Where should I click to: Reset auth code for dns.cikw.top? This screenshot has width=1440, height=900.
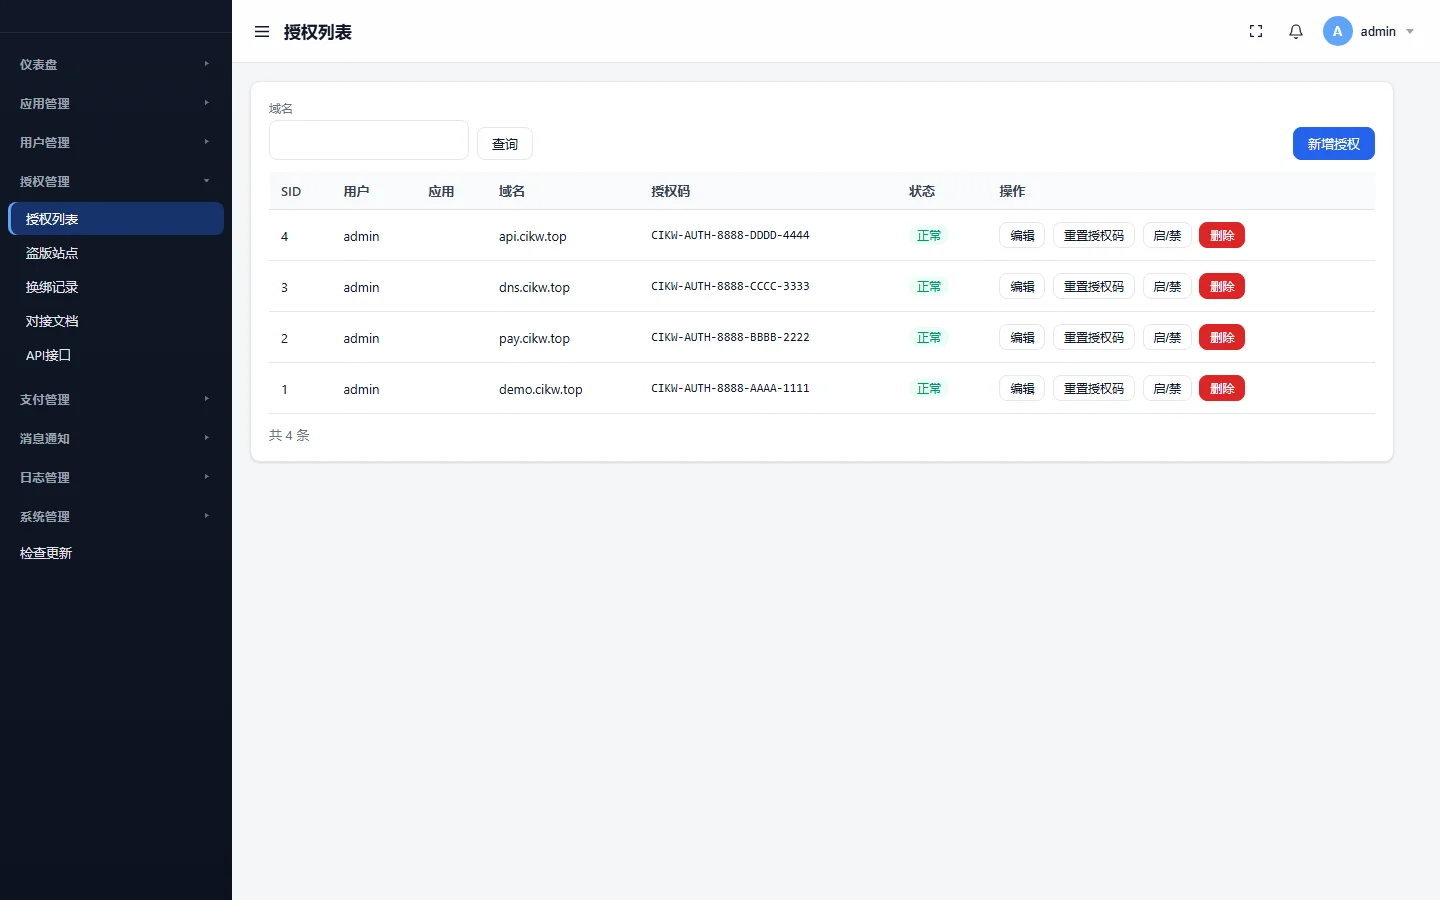point(1094,286)
